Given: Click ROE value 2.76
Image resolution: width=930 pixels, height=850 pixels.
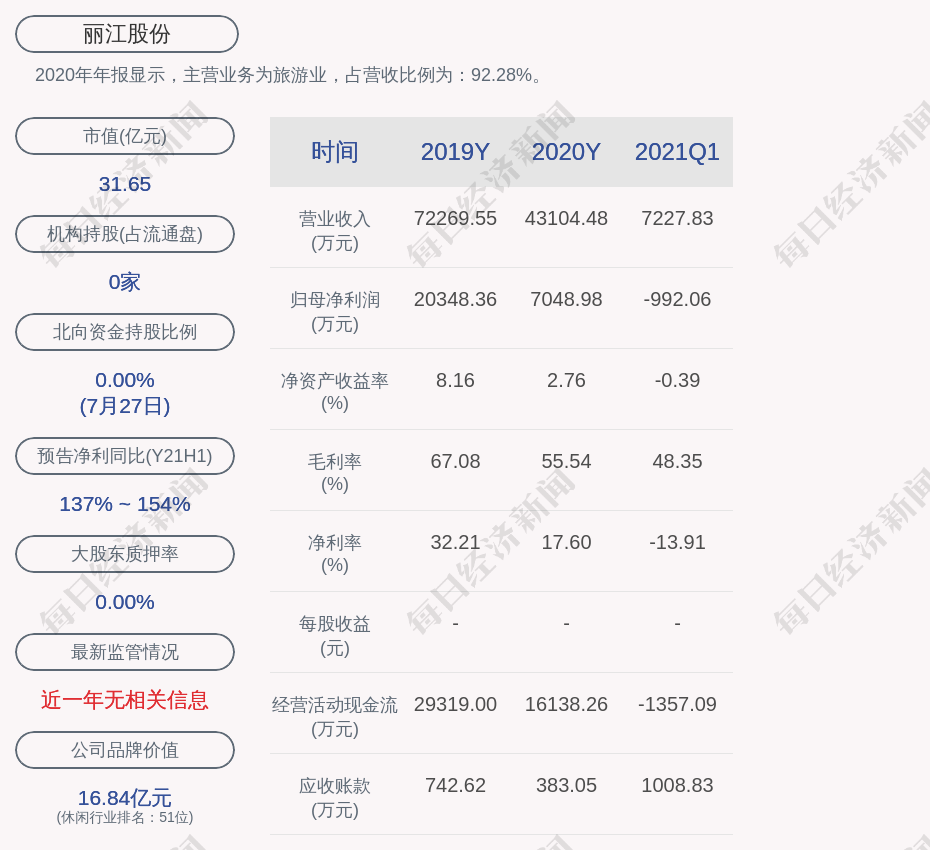Looking at the screenshot, I should coord(566,380).
